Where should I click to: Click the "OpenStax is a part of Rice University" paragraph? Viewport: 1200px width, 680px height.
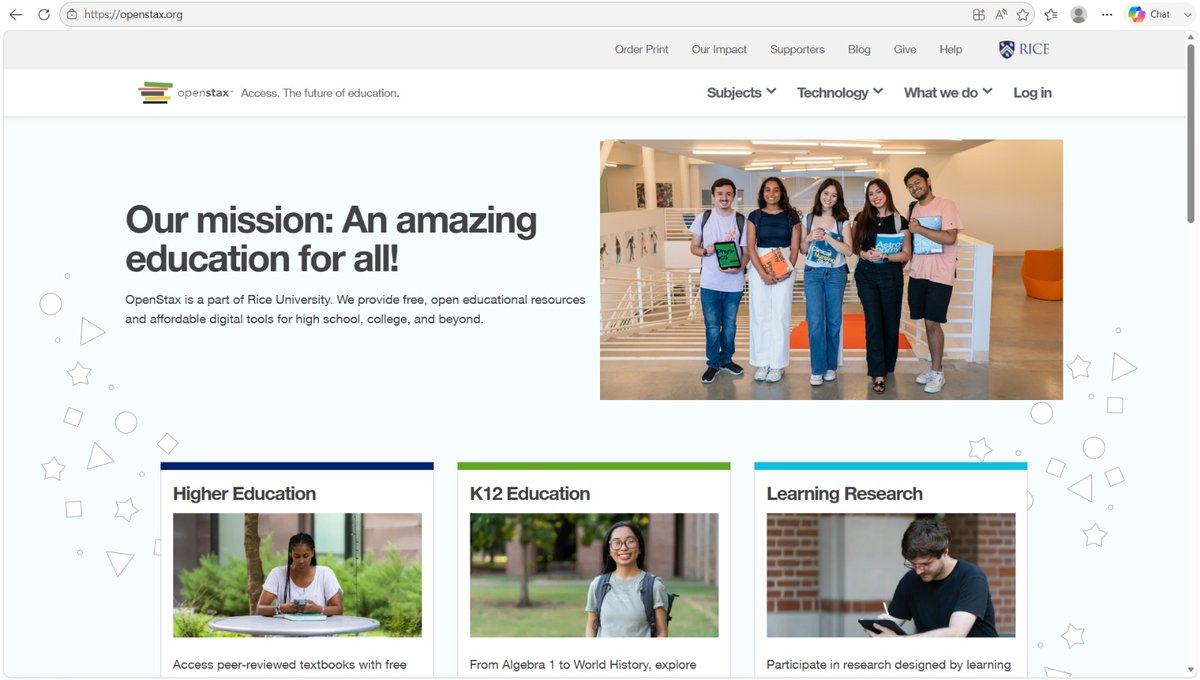point(355,309)
